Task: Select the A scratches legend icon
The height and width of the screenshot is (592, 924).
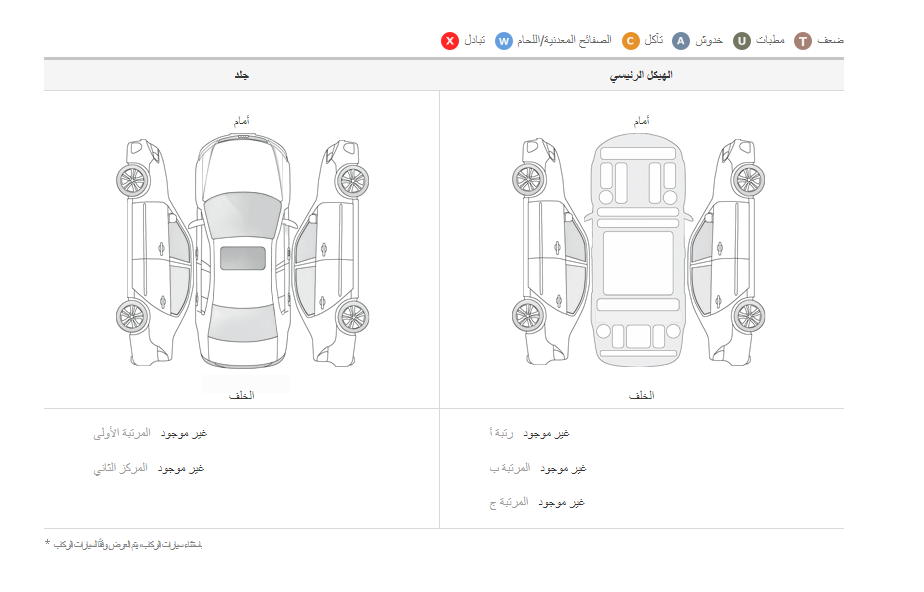Action: tap(681, 41)
